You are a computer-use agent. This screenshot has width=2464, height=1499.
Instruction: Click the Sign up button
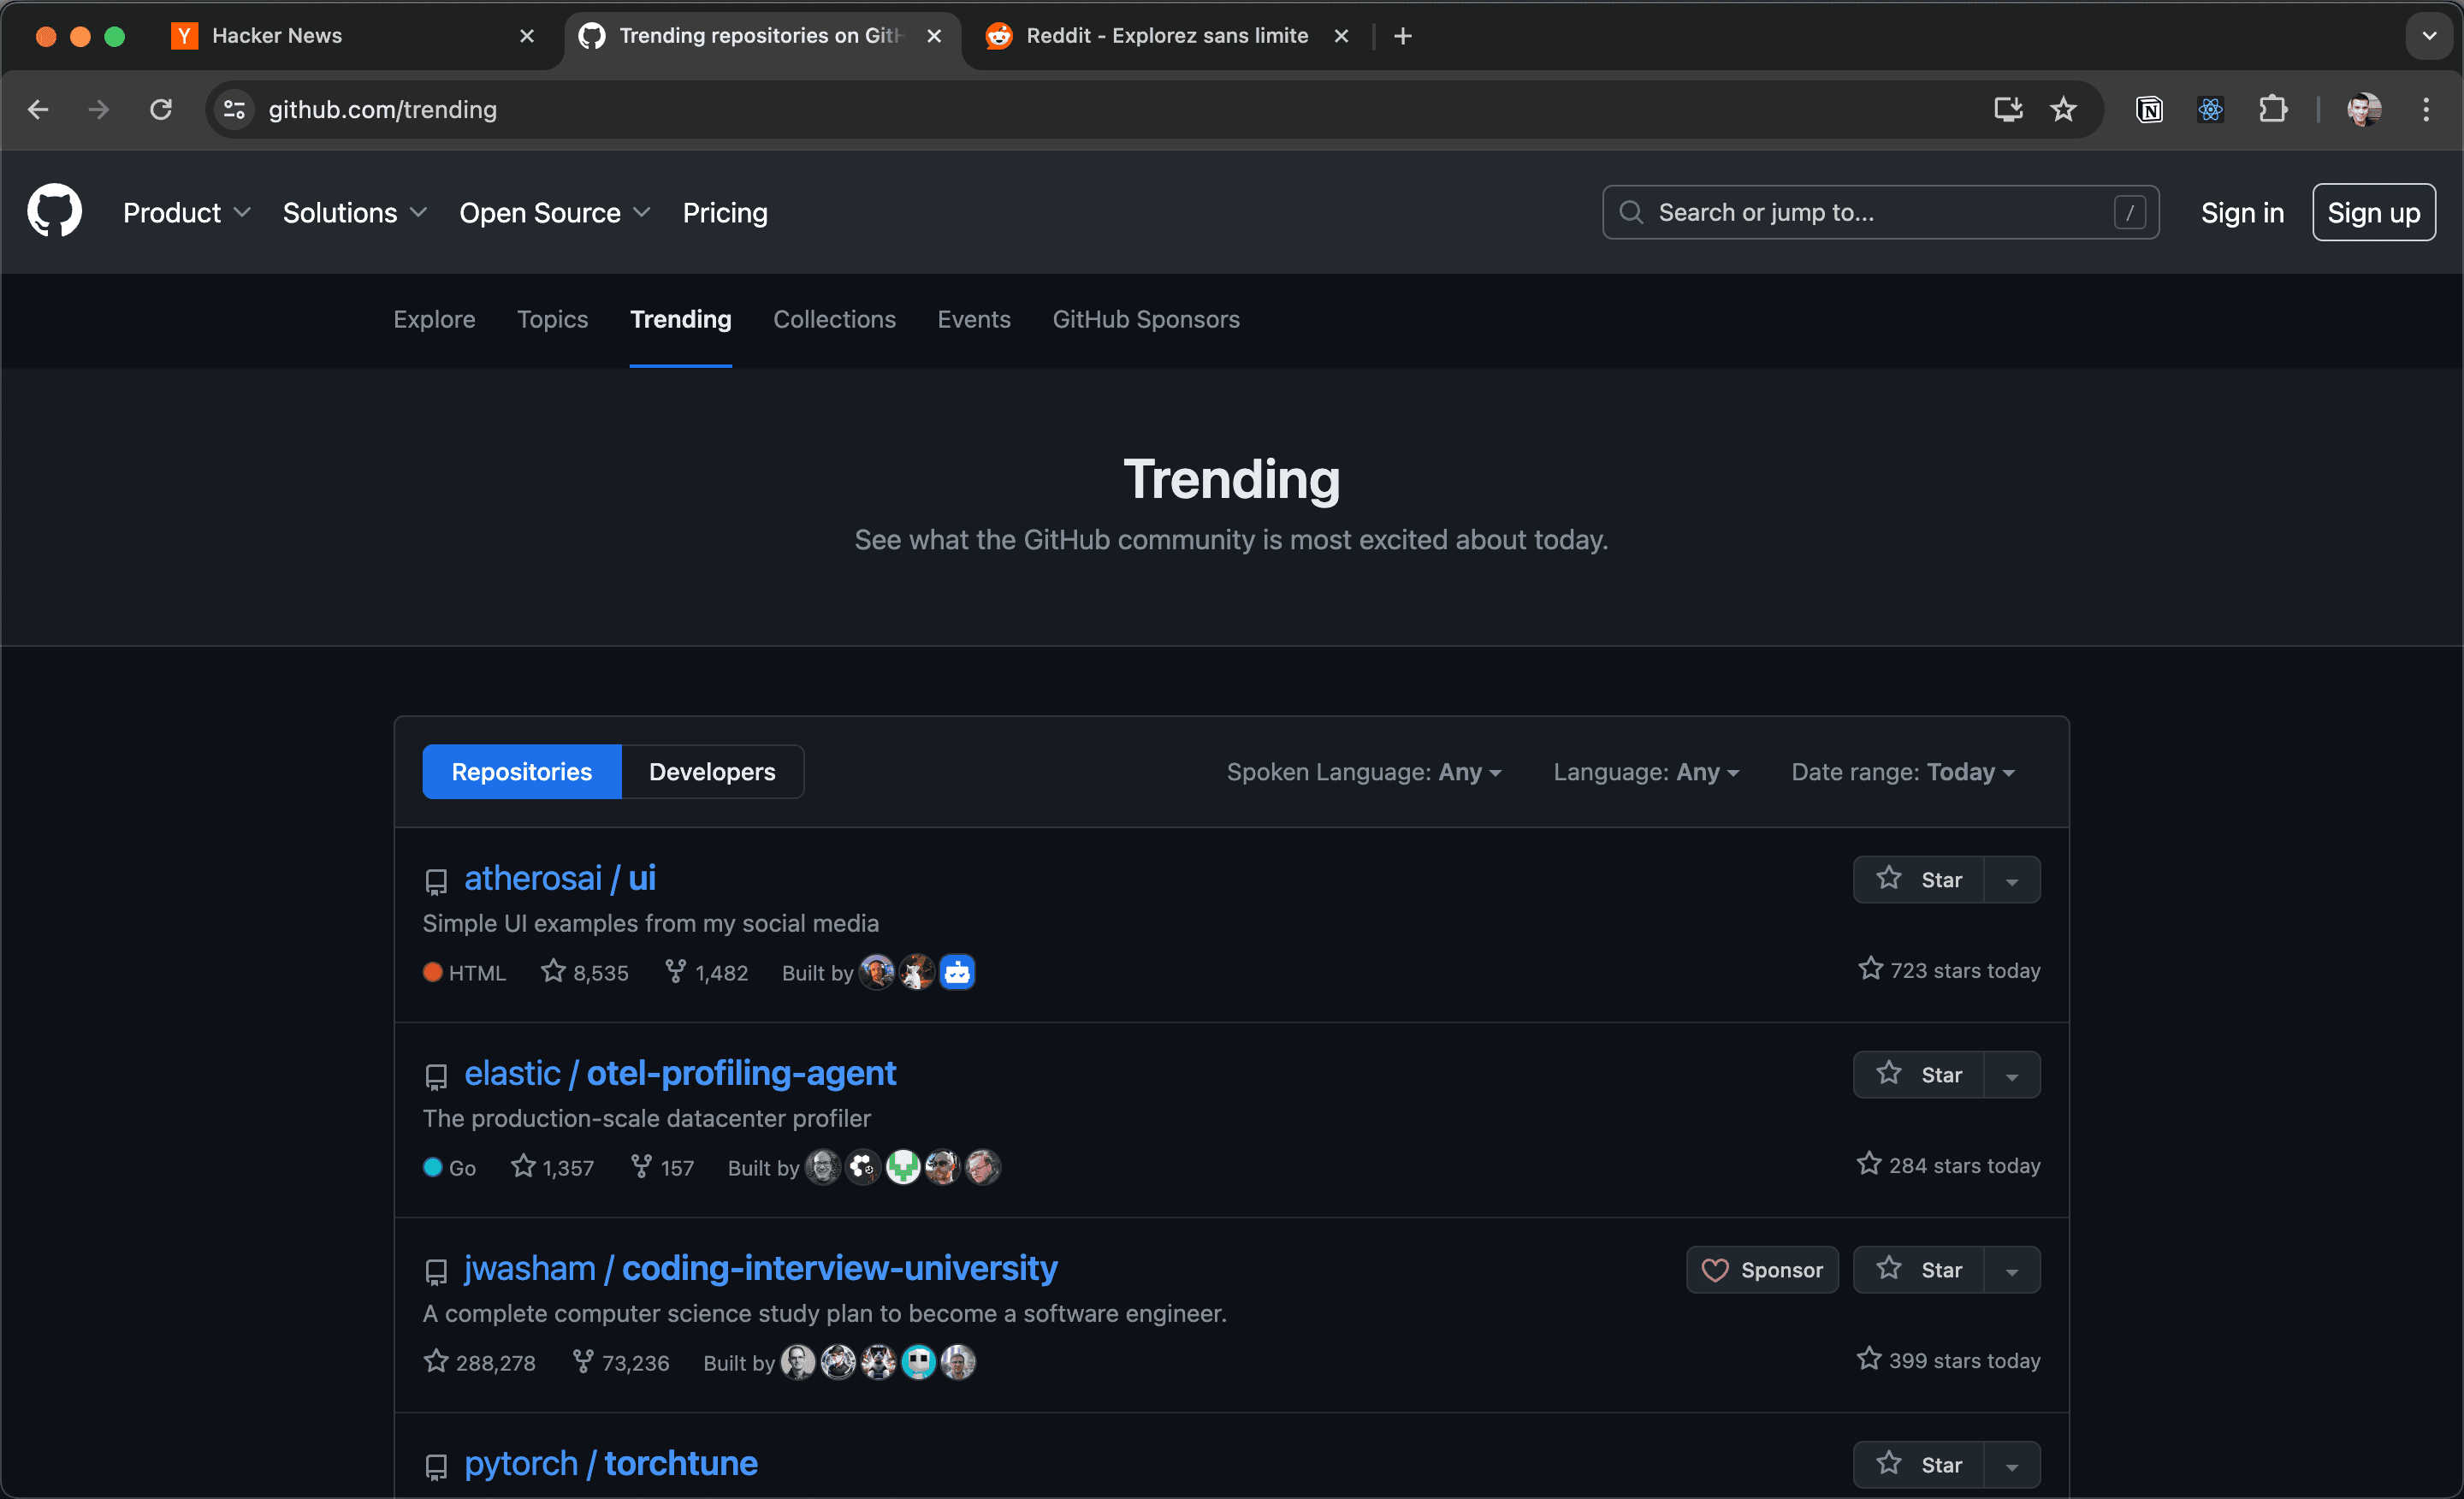[x=2374, y=212]
